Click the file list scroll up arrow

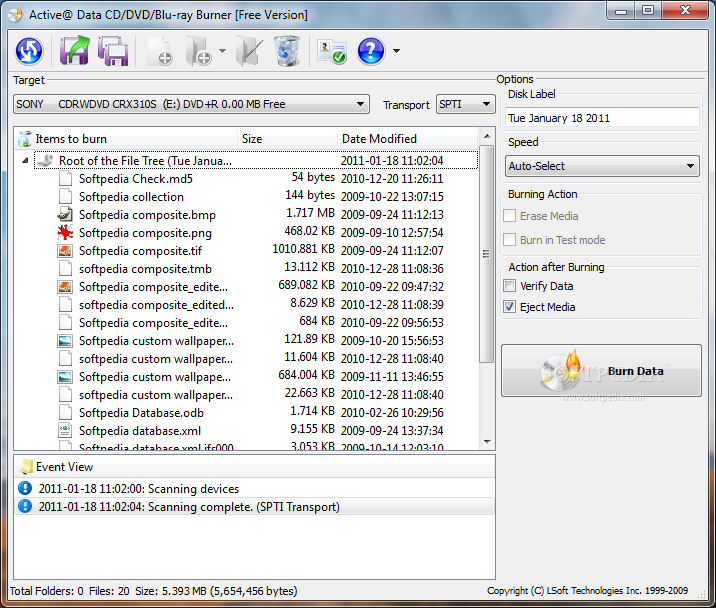tap(487, 136)
